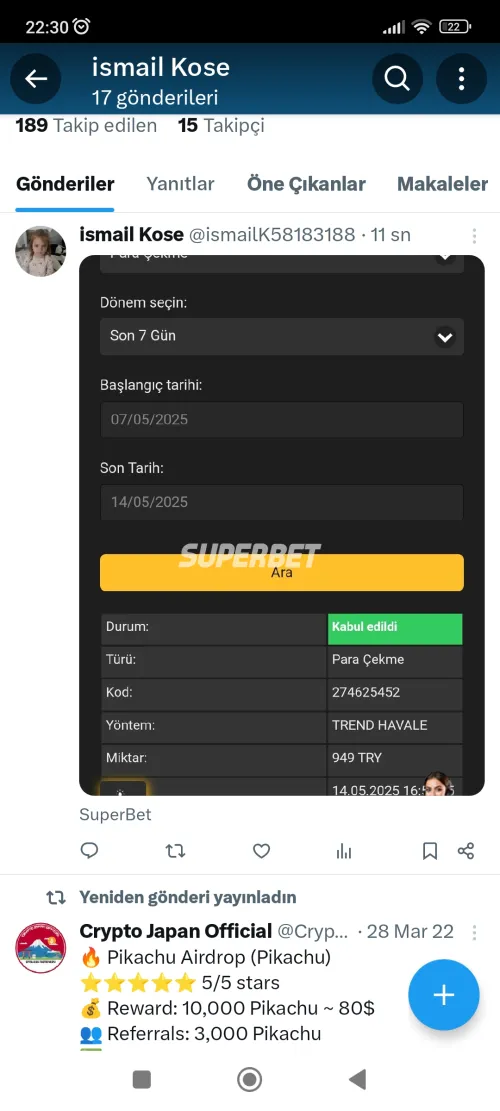The width and height of the screenshot is (500, 1111).
Task: Open ismail Kose's profile avatar
Action: tap(40, 252)
